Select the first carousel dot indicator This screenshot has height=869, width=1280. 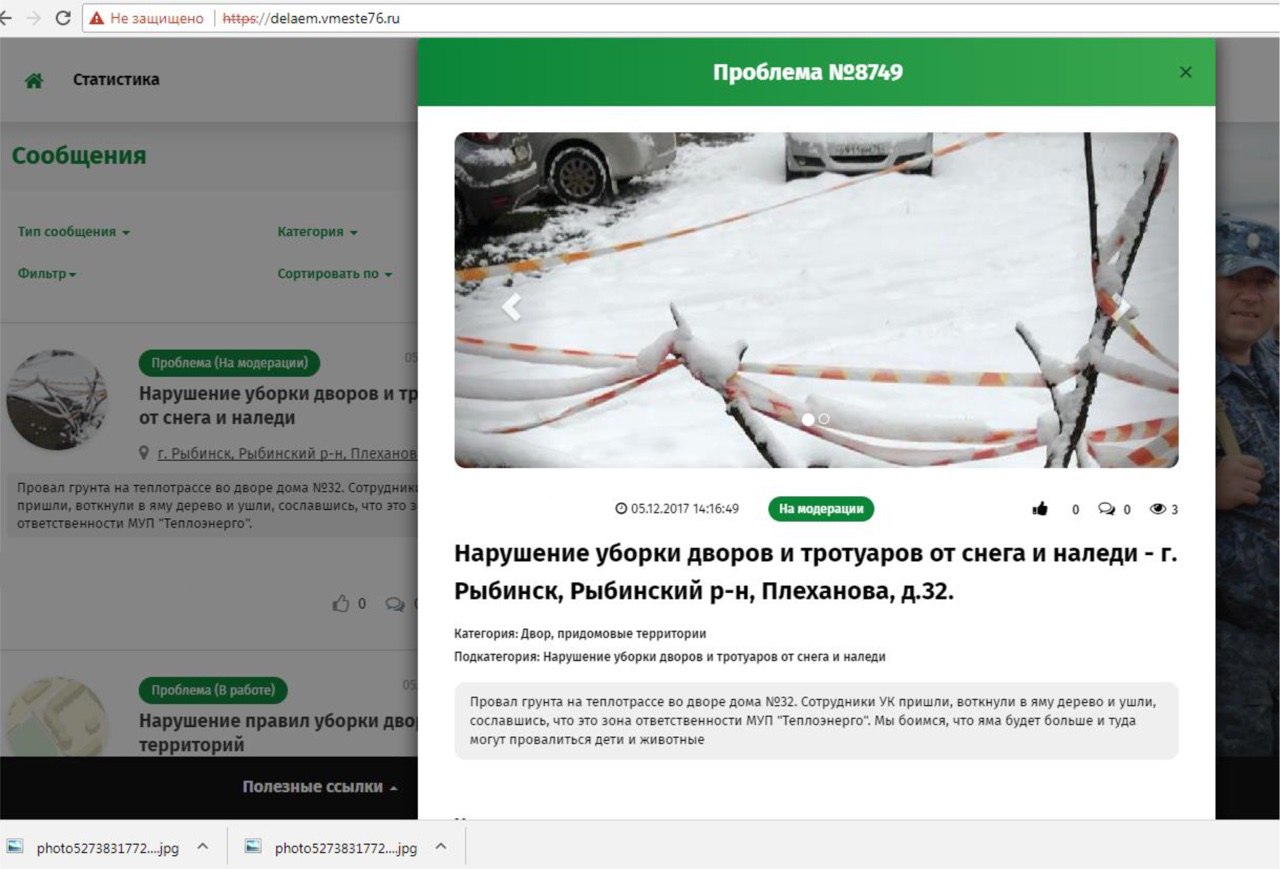pyautogui.click(x=808, y=419)
